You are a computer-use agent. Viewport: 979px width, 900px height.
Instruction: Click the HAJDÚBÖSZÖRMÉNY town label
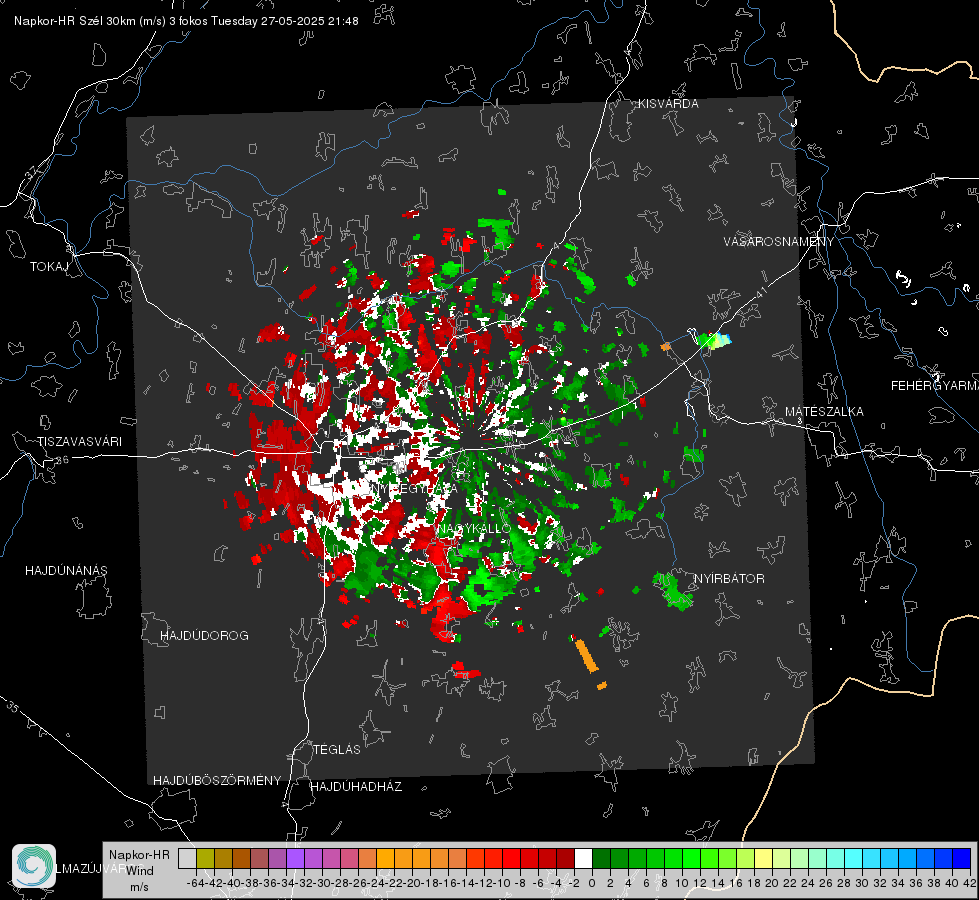[x=217, y=780]
